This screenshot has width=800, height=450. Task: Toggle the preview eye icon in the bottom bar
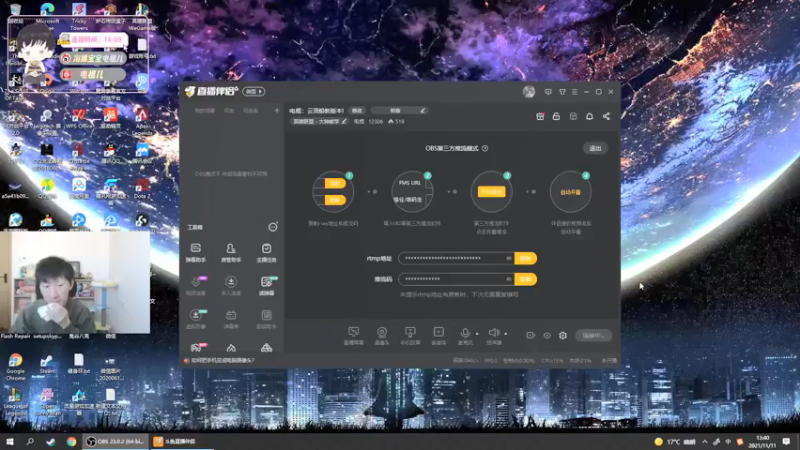coord(547,335)
